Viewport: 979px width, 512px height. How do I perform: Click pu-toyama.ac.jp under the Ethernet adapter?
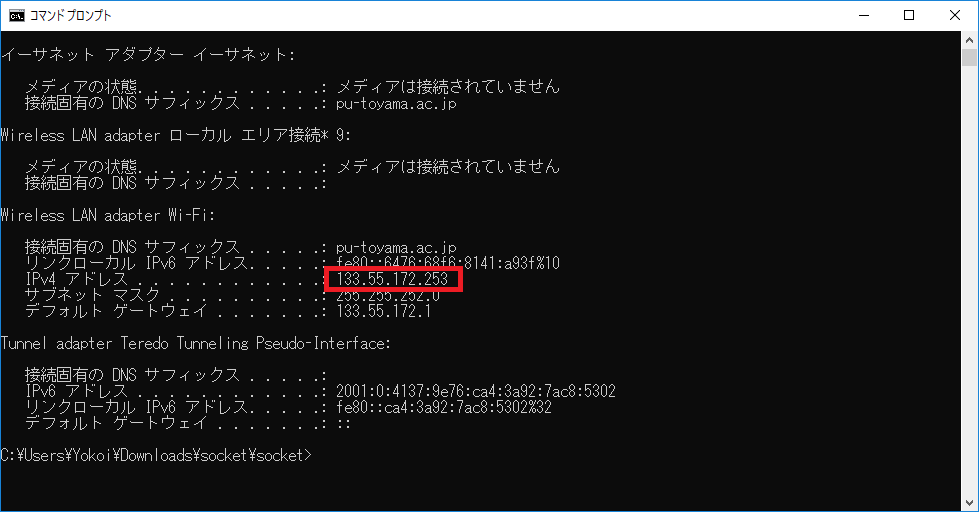396,102
